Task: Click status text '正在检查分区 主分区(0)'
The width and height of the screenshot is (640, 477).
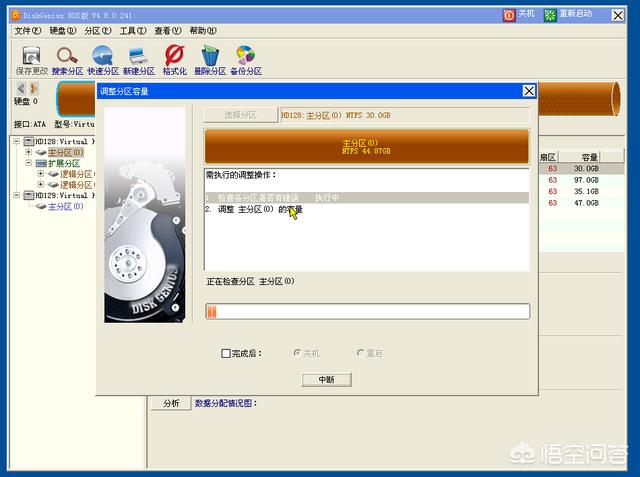Action: (x=250, y=281)
